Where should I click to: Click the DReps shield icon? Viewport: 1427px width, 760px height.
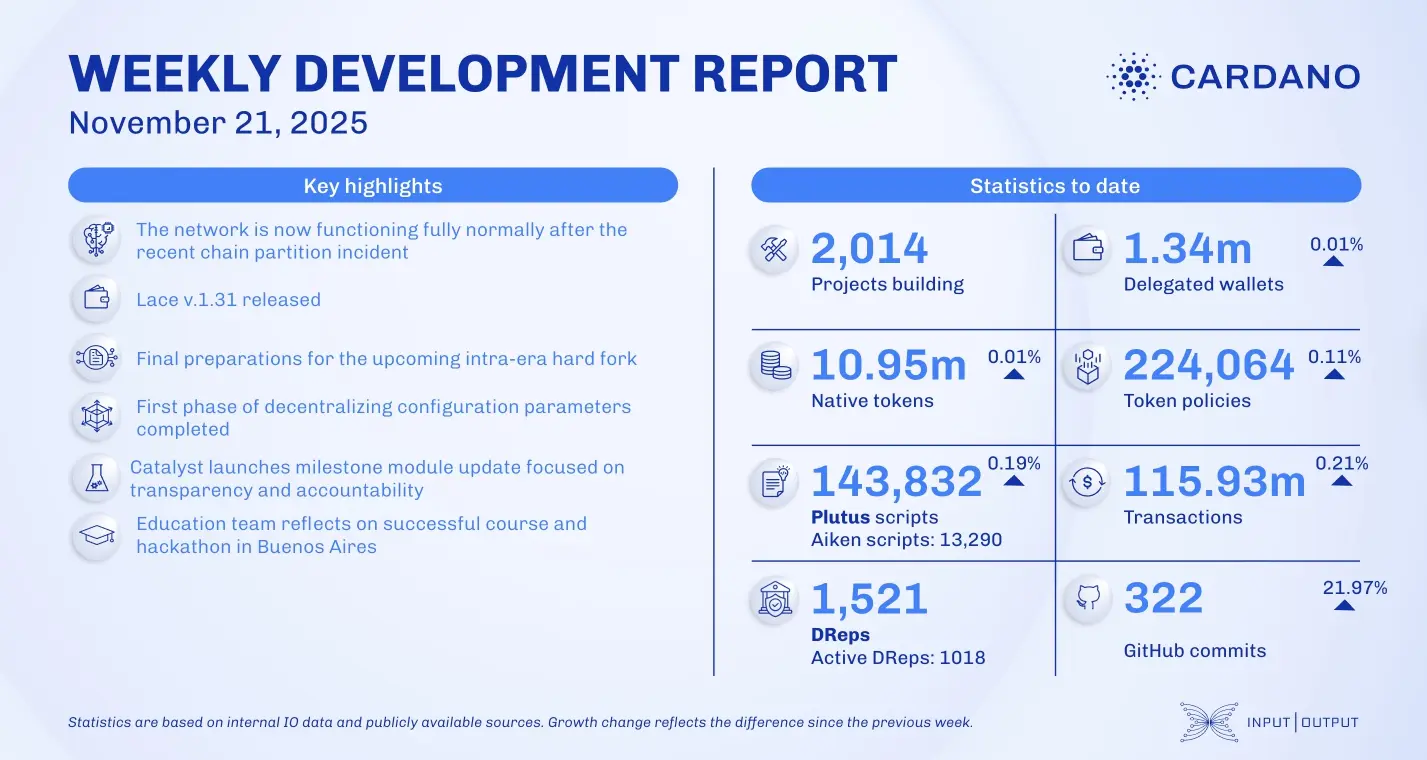[773, 599]
